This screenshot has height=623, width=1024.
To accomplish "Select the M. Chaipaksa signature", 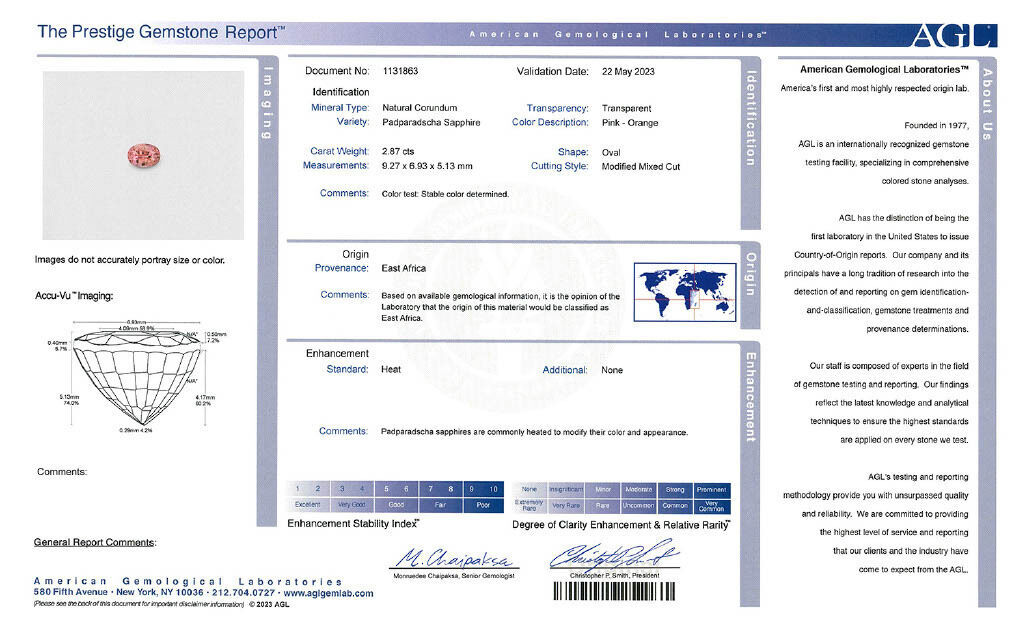I will (x=455, y=558).
